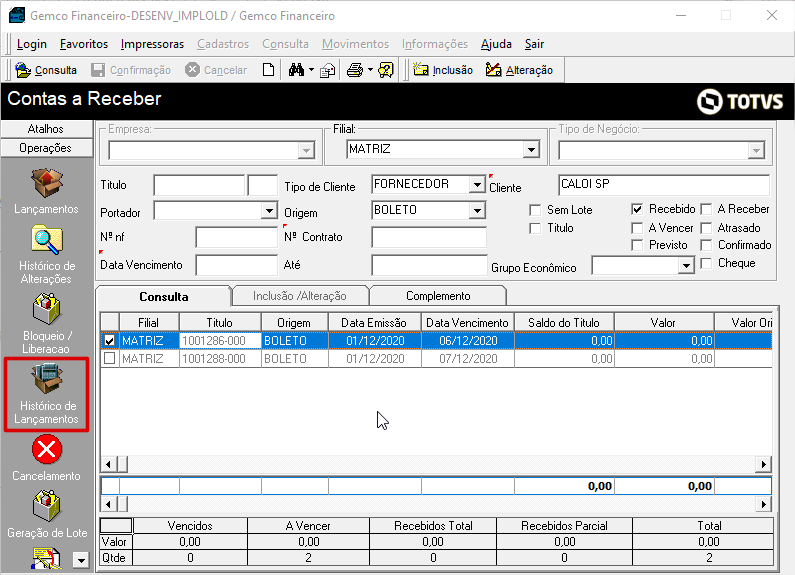This screenshot has width=795, height=575.
Task: Check the Titulo checkbox under Sem Lote
Action: (x=535, y=228)
